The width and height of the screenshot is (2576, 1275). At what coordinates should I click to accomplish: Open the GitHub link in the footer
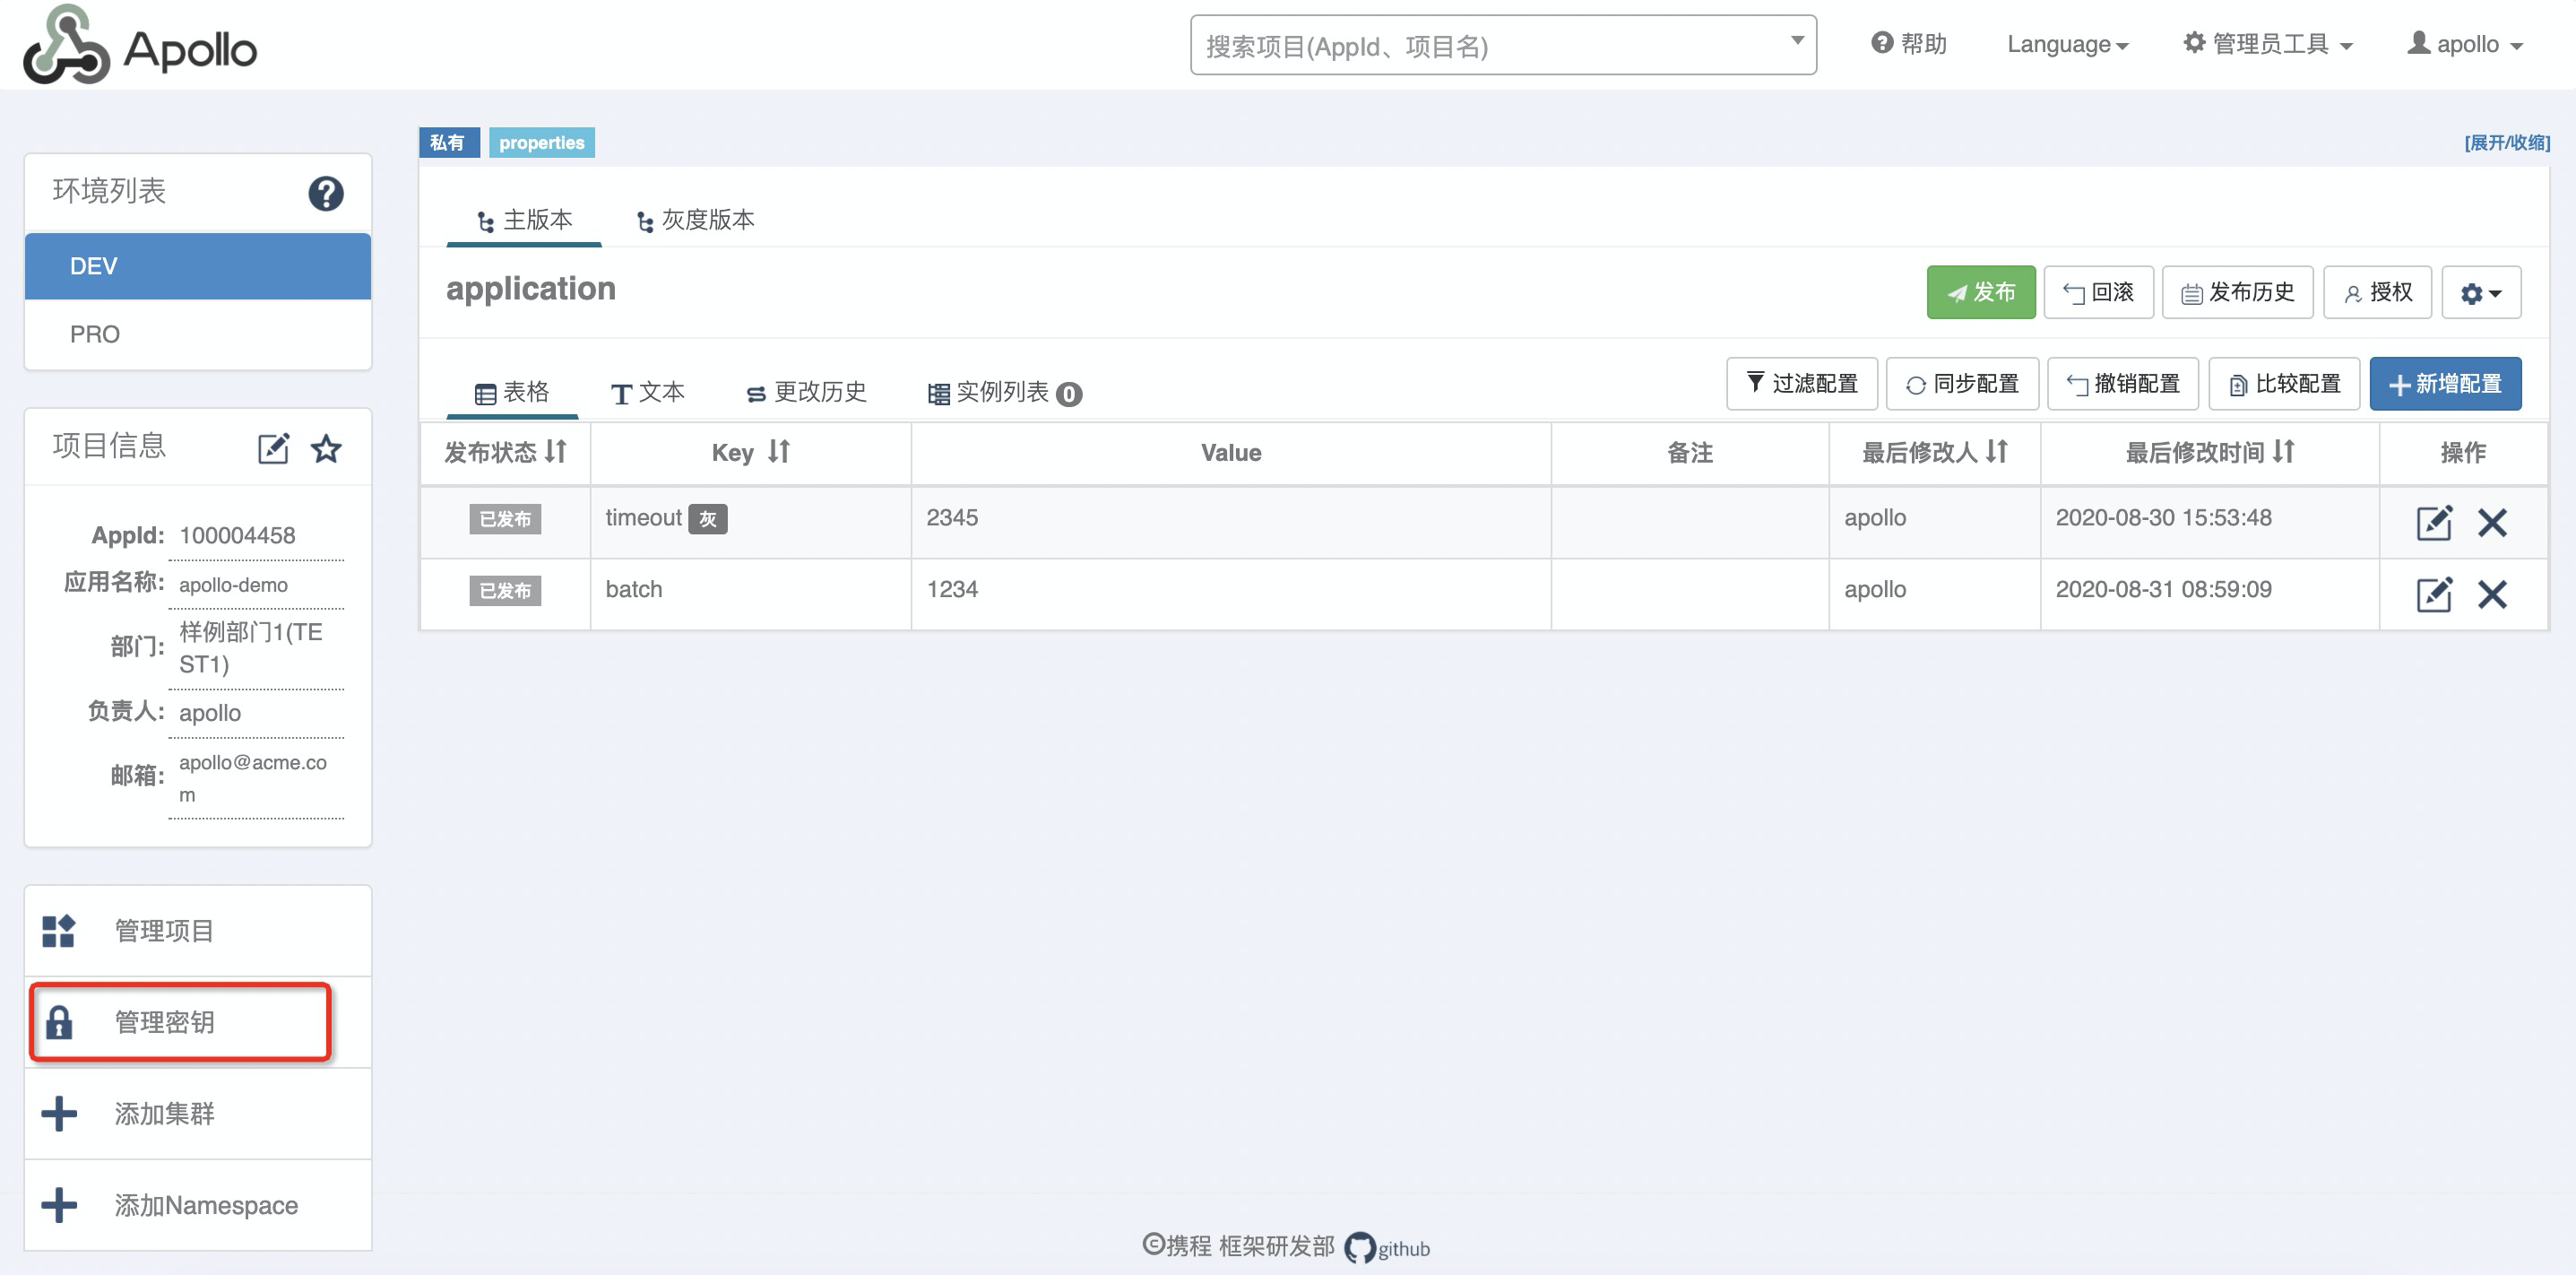[1388, 1247]
